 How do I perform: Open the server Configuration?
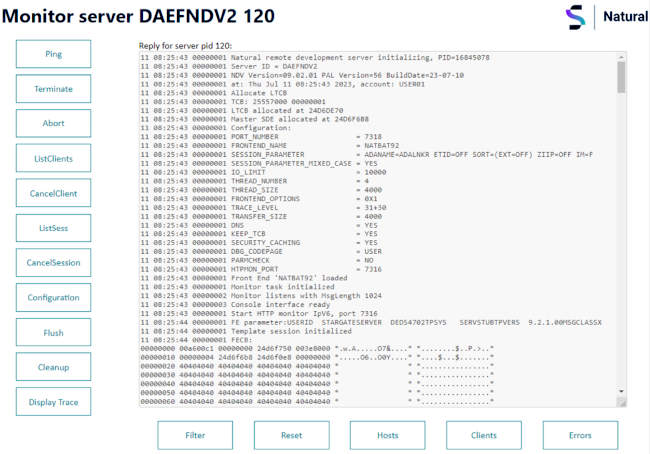click(53, 298)
